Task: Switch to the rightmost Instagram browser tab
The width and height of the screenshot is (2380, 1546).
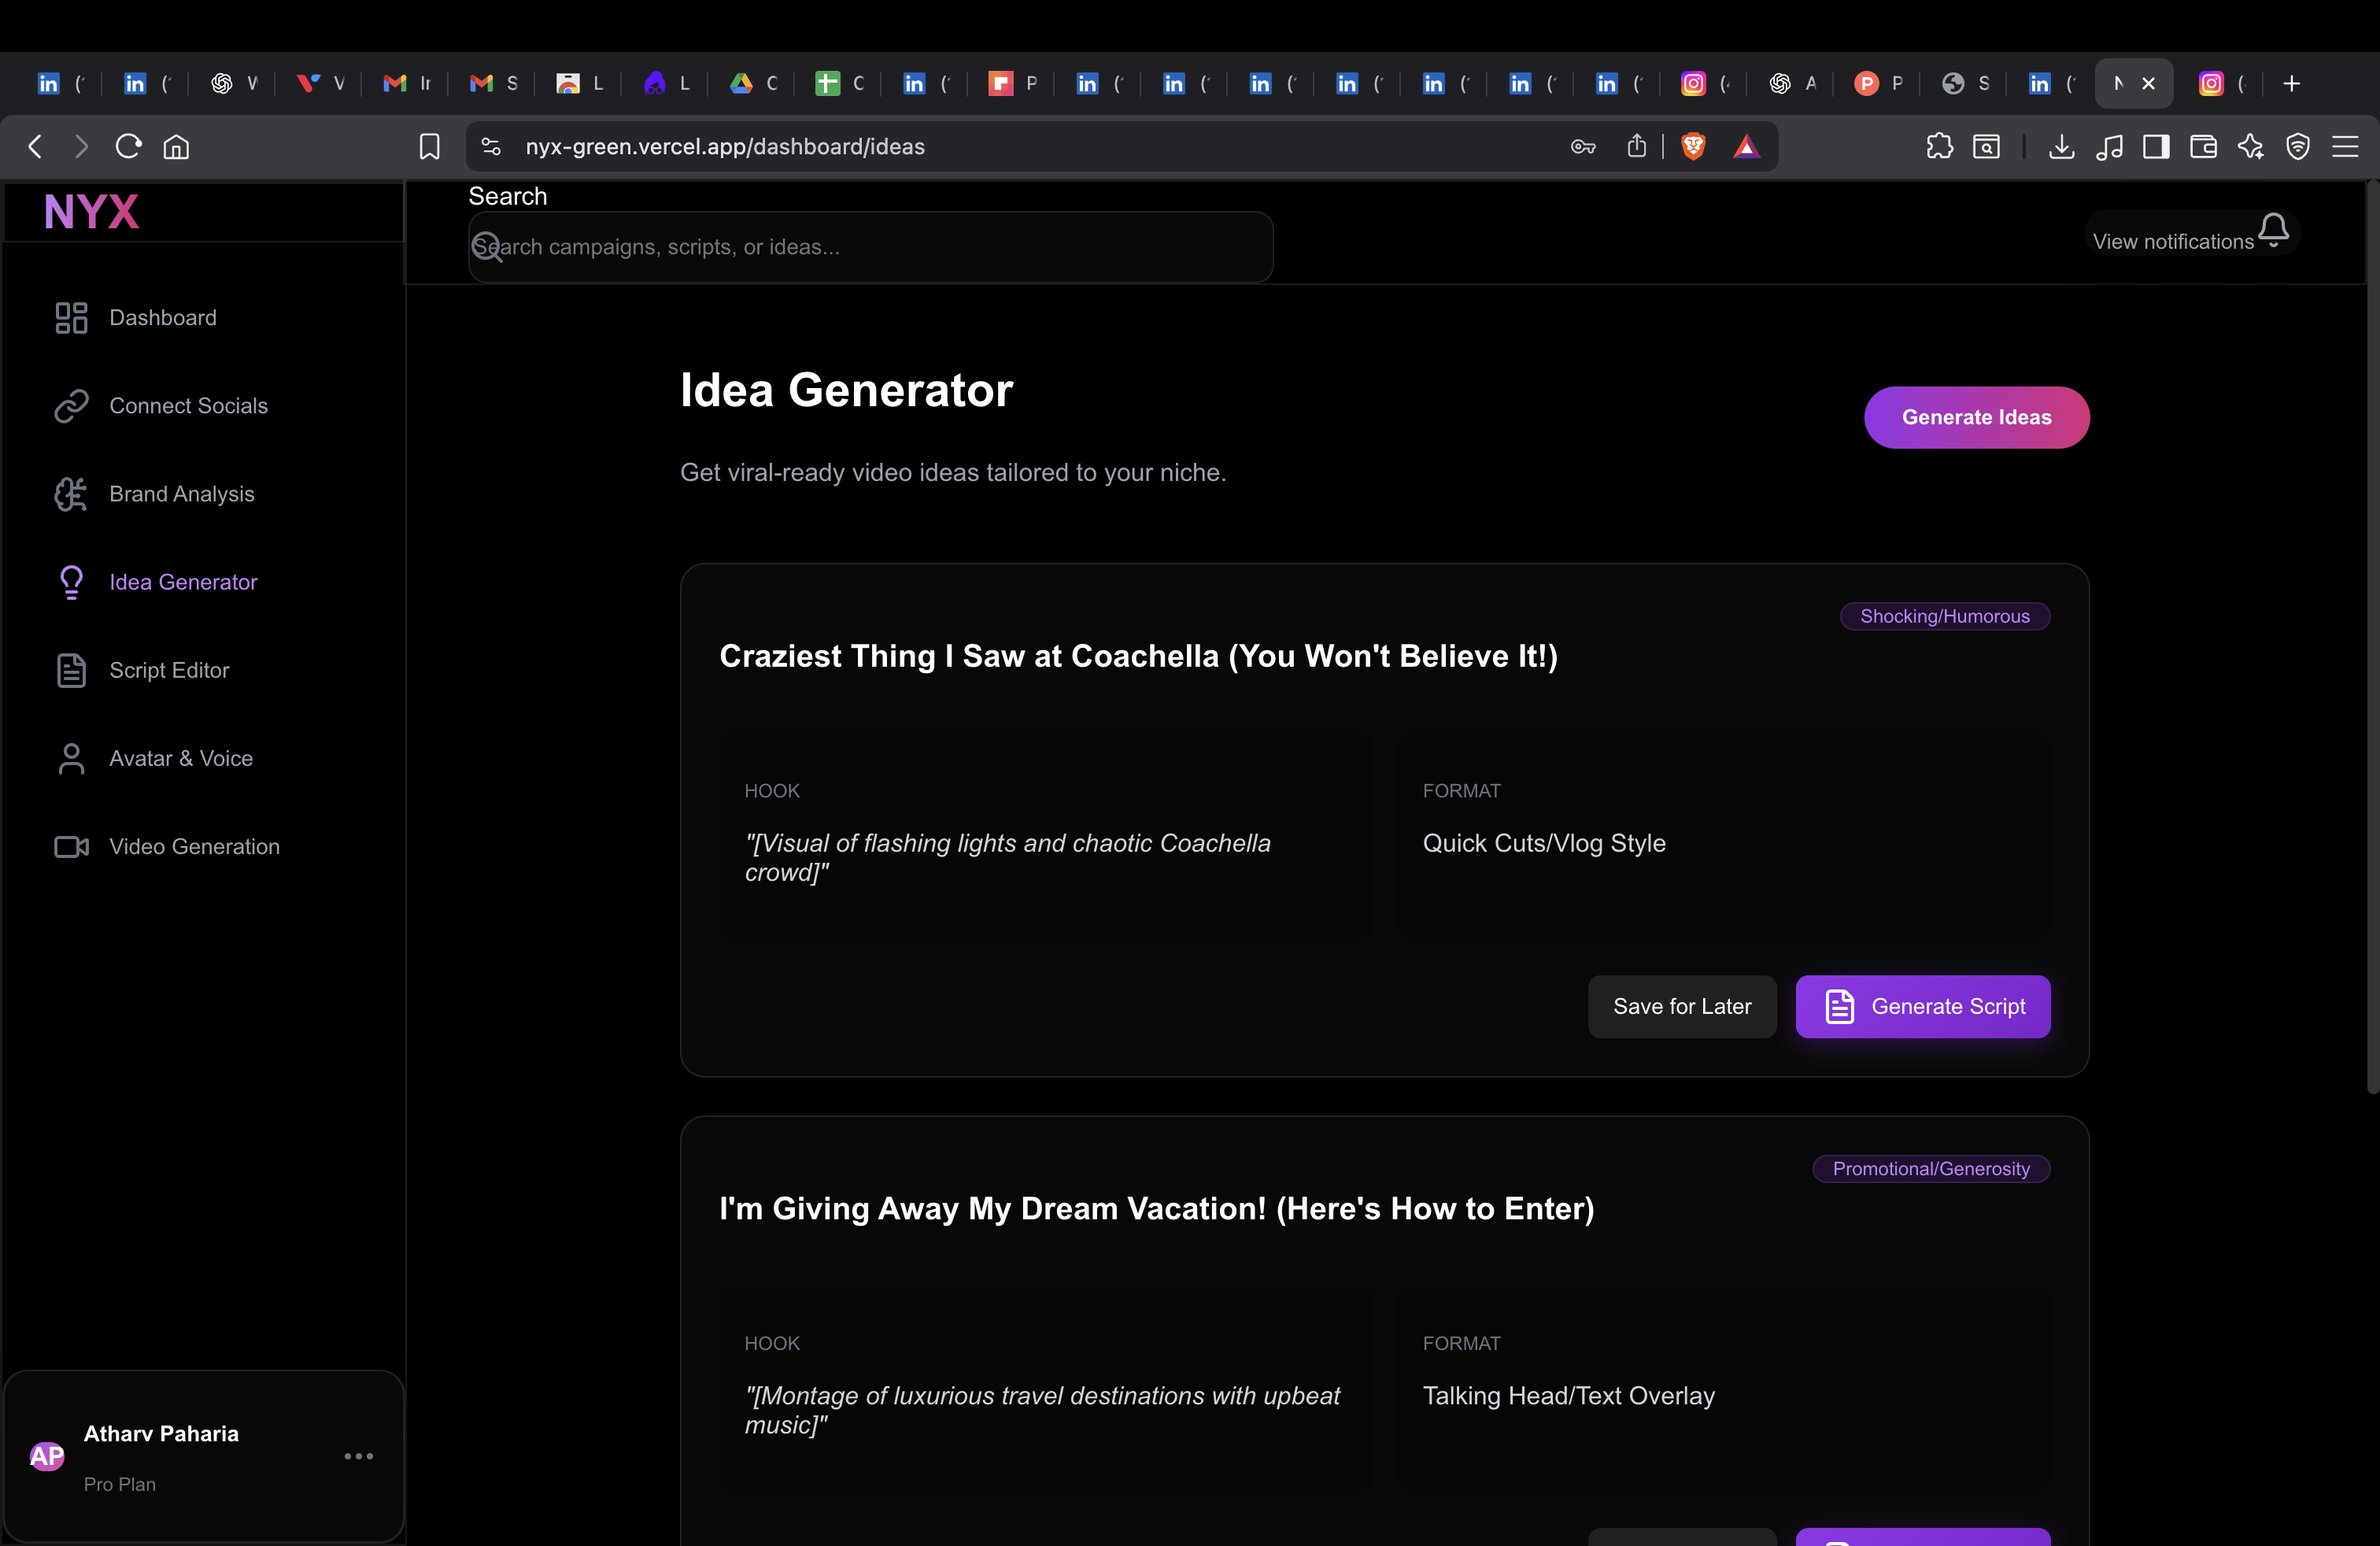Action: pos(2212,83)
